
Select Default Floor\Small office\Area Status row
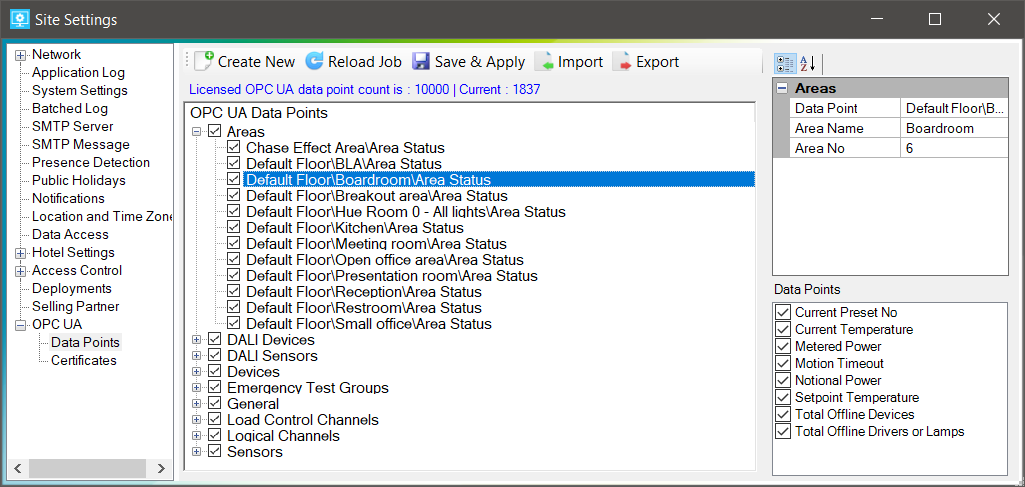(x=369, y=324)
